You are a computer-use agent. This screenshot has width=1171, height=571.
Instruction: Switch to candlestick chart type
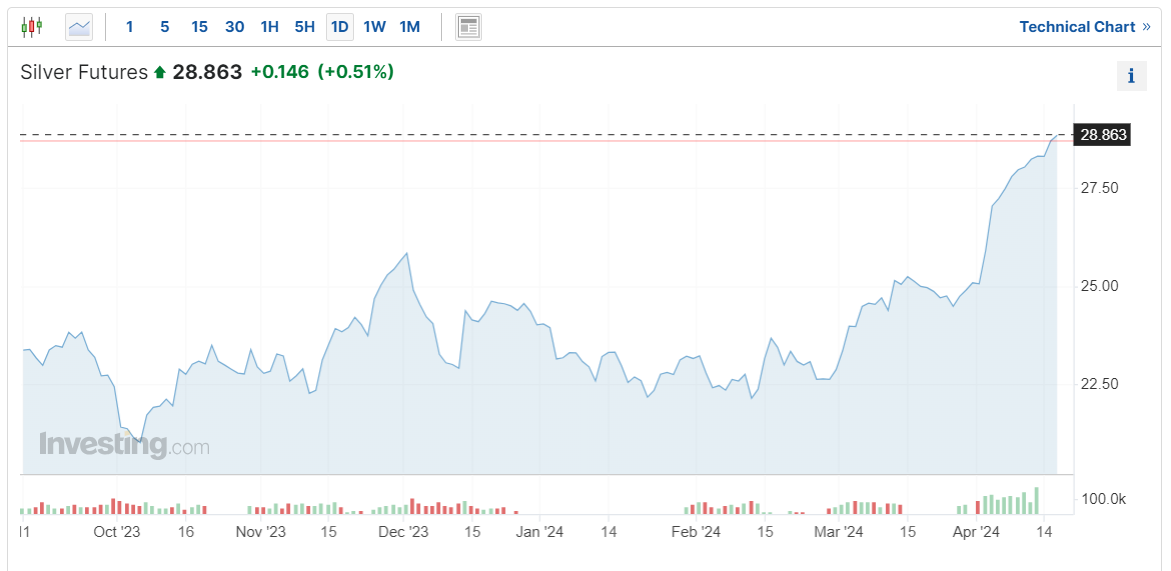(x=32, y=27)
